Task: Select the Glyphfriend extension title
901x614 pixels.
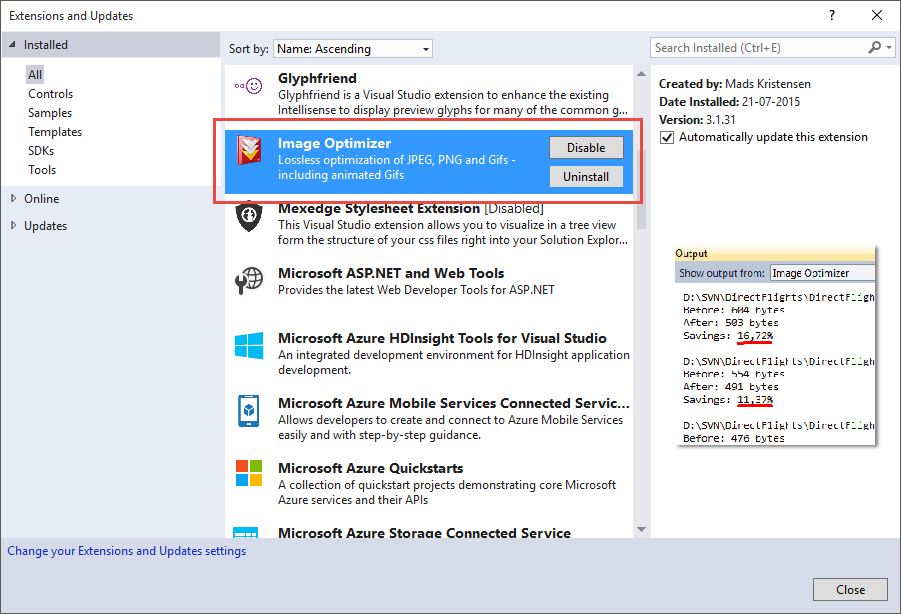Action: coord(317,78)
